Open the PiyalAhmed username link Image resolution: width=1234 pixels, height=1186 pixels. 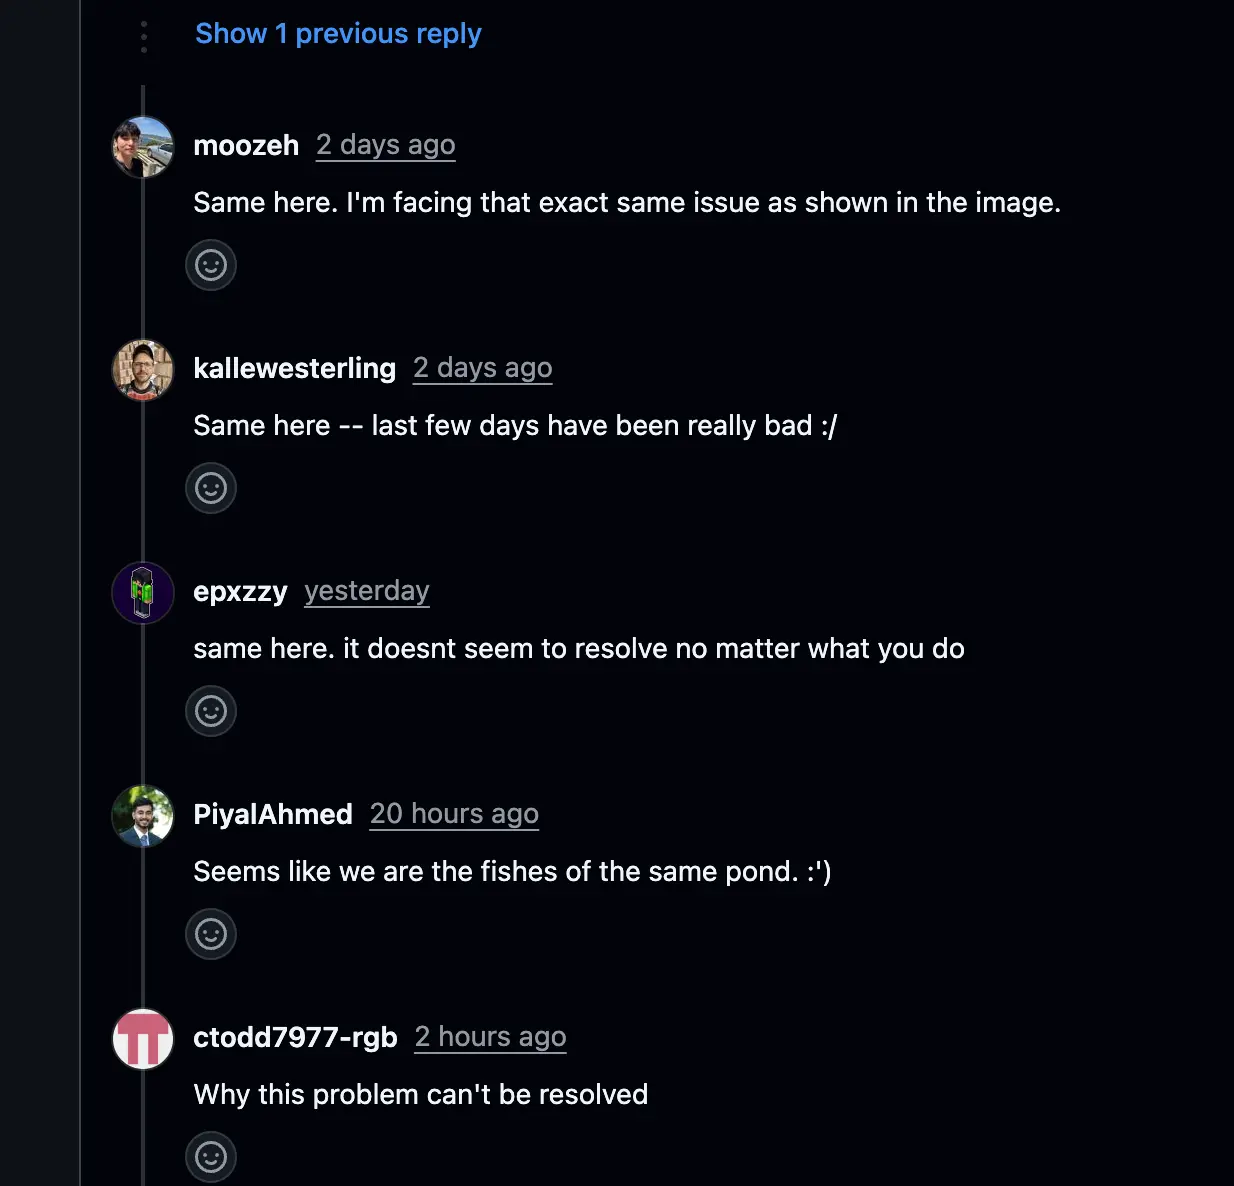273,815
